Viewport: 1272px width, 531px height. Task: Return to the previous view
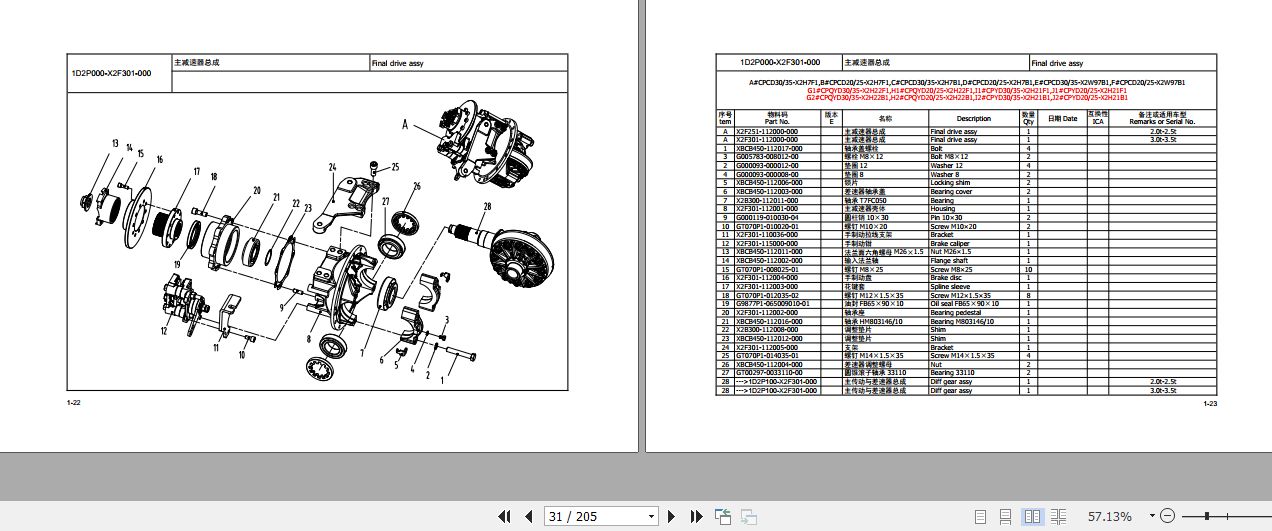(723, 516)
